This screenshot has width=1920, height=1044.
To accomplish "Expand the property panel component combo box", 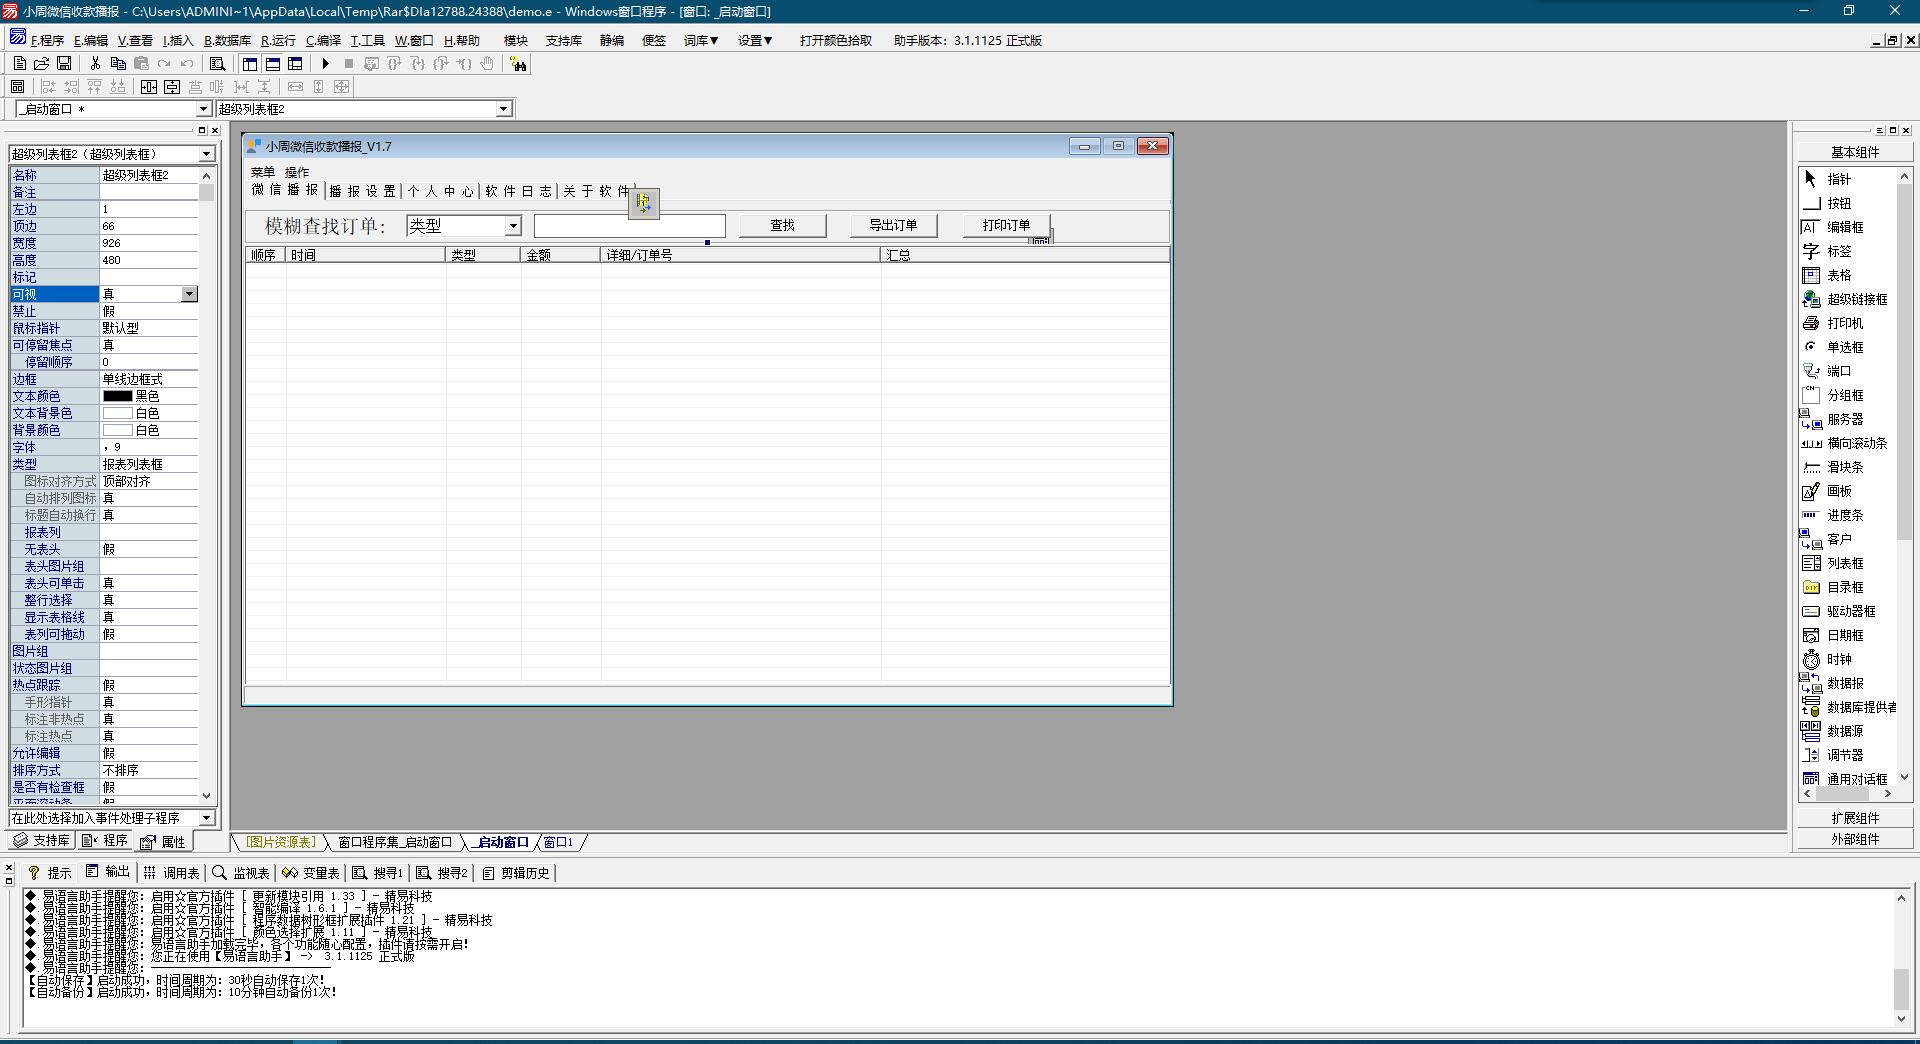I will (x=207, y=154).
